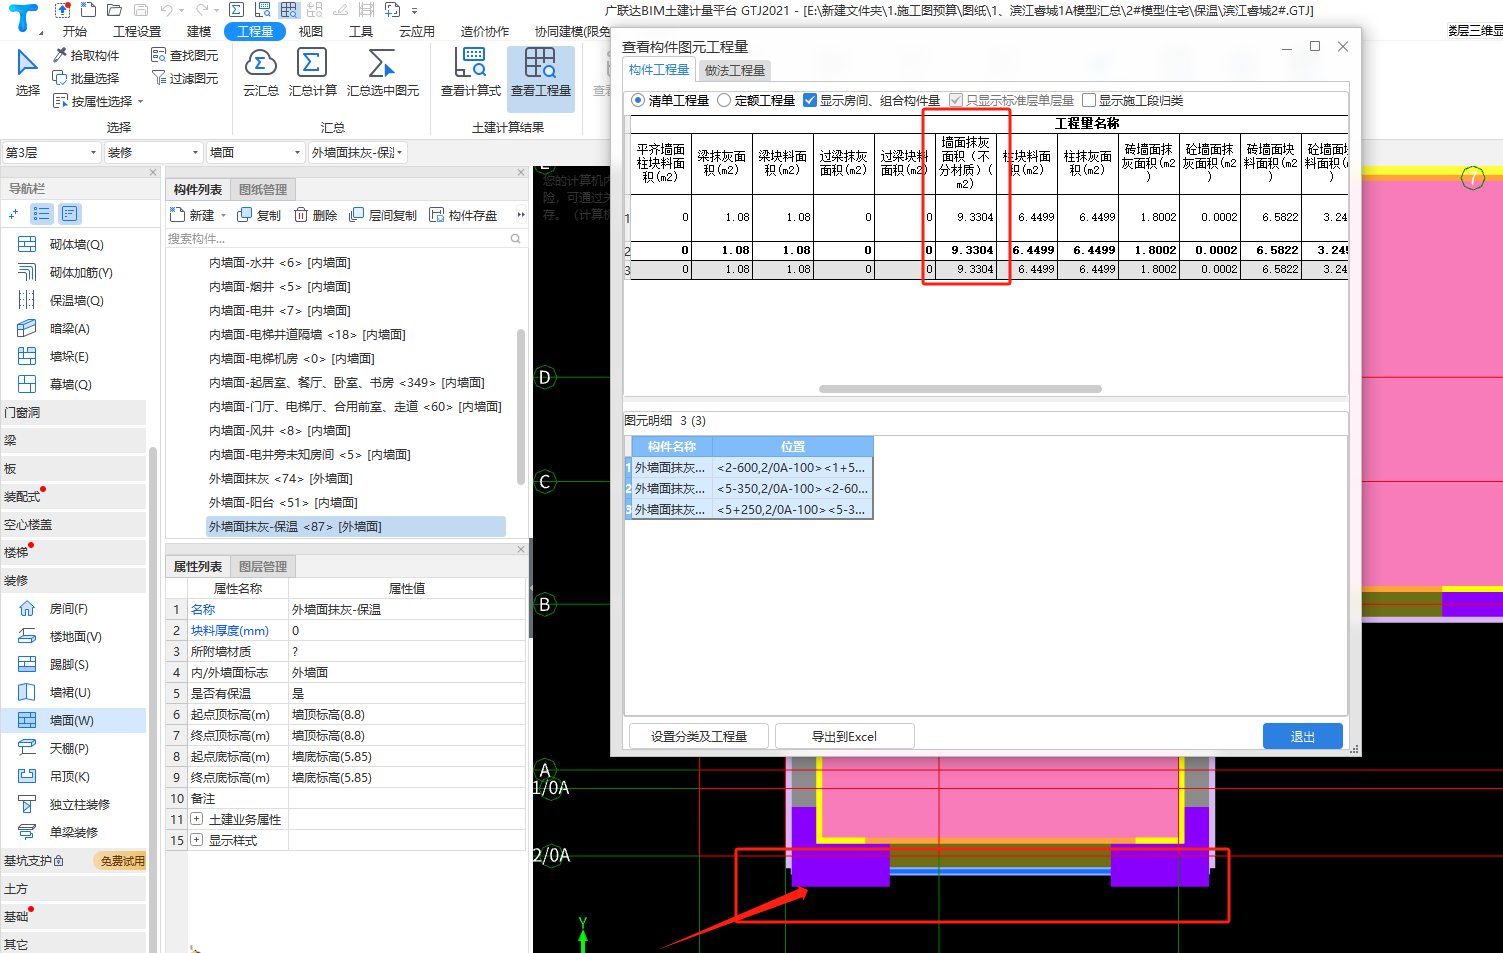Click the 免费试用 badge by 基坑支护
Viewport: 1503px width, 953px height.
122,860
